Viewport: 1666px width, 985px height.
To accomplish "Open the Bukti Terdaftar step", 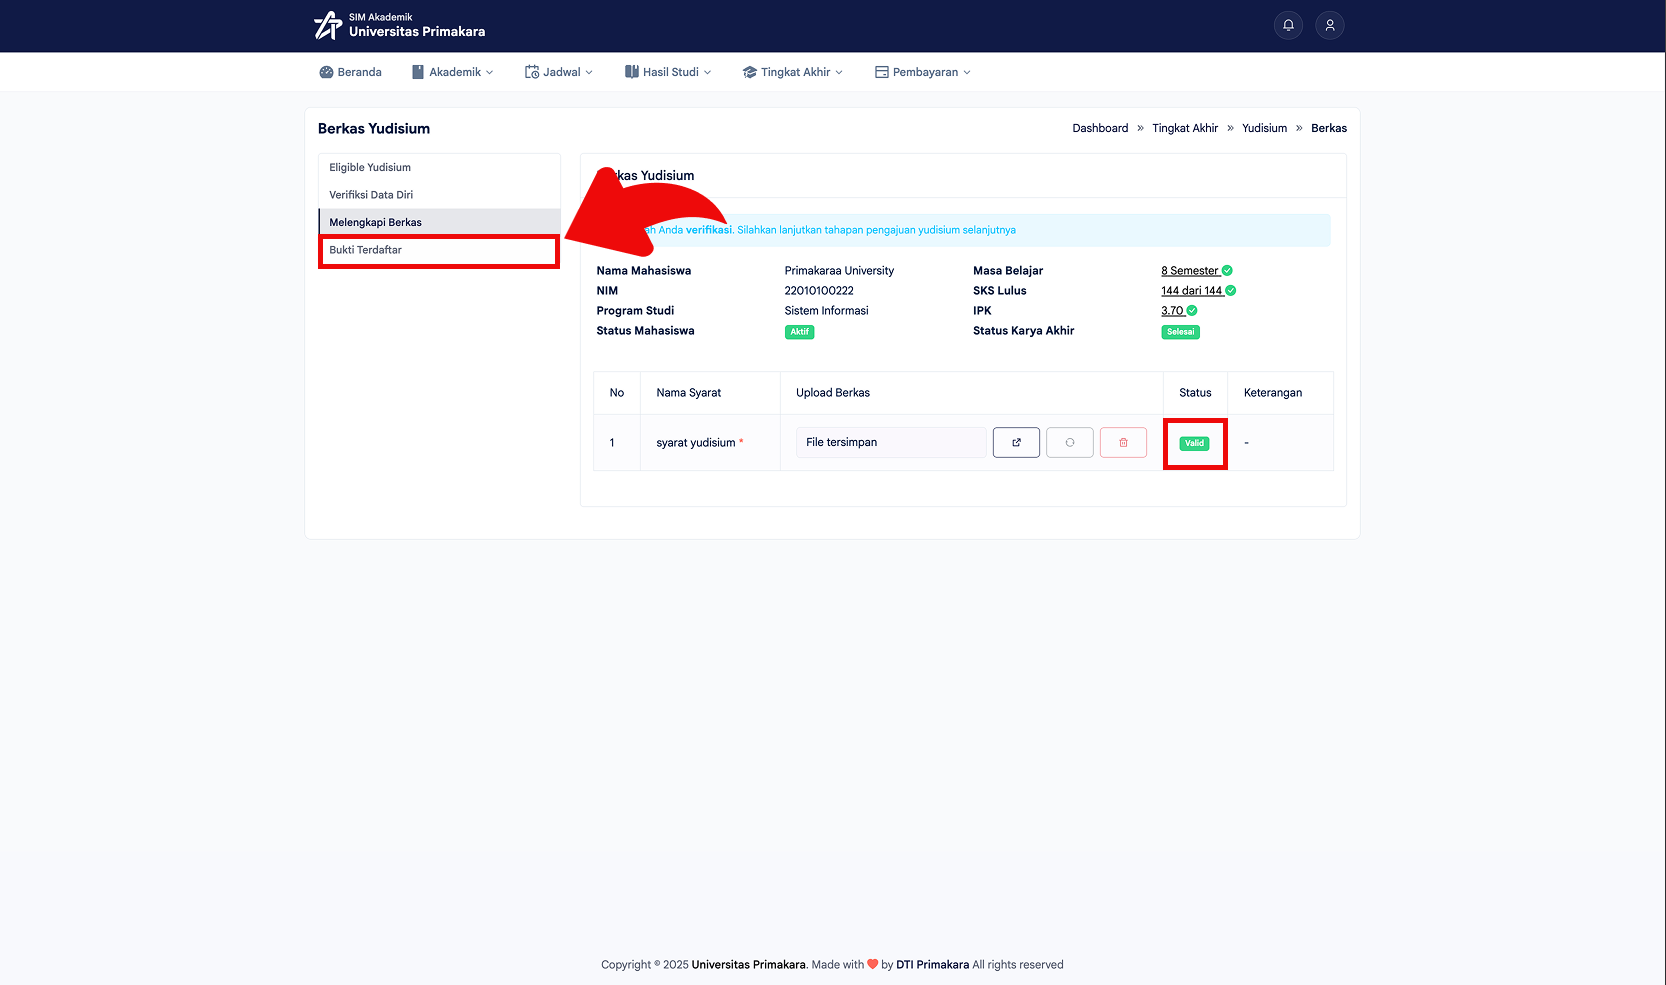I will pos(439,250).
